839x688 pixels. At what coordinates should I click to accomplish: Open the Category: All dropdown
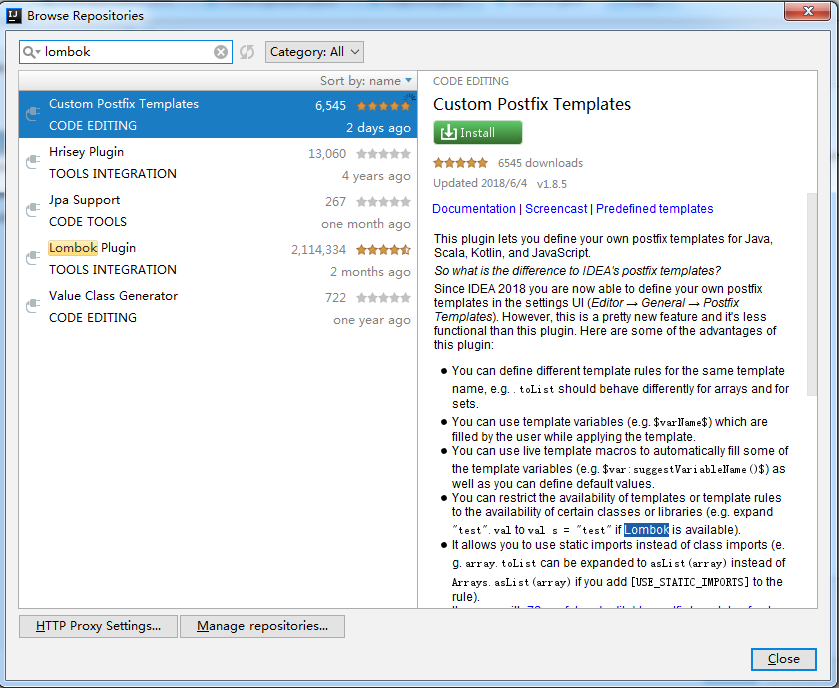(x=314, y=52)
